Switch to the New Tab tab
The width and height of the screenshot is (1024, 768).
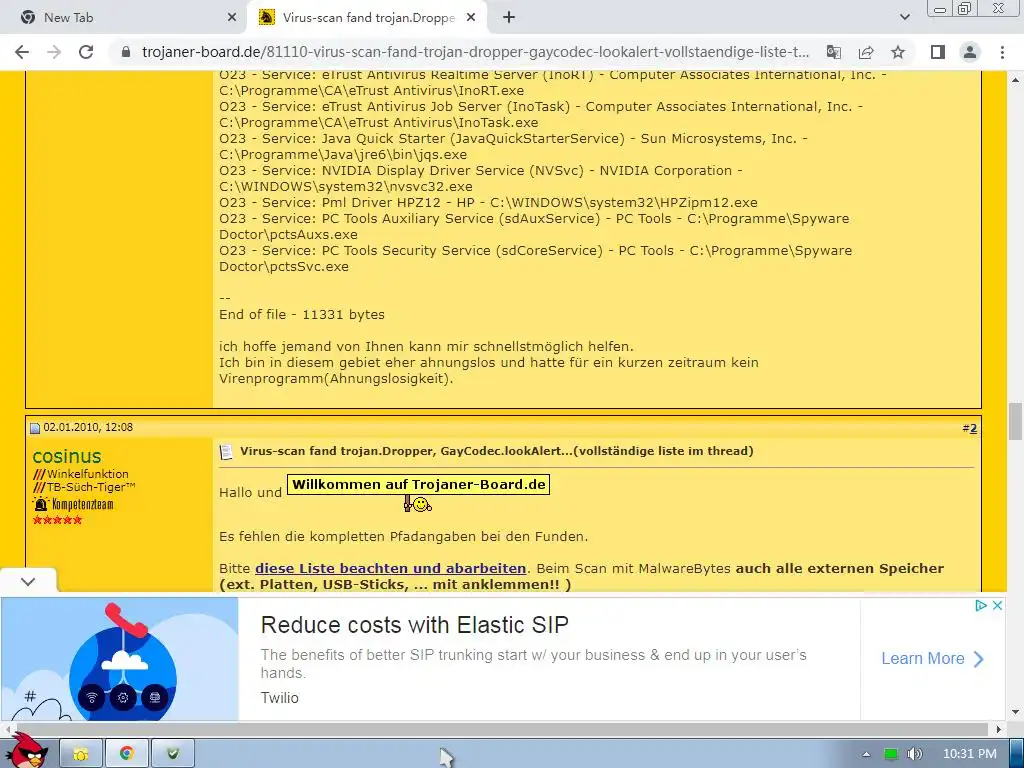tap(124, 18)
